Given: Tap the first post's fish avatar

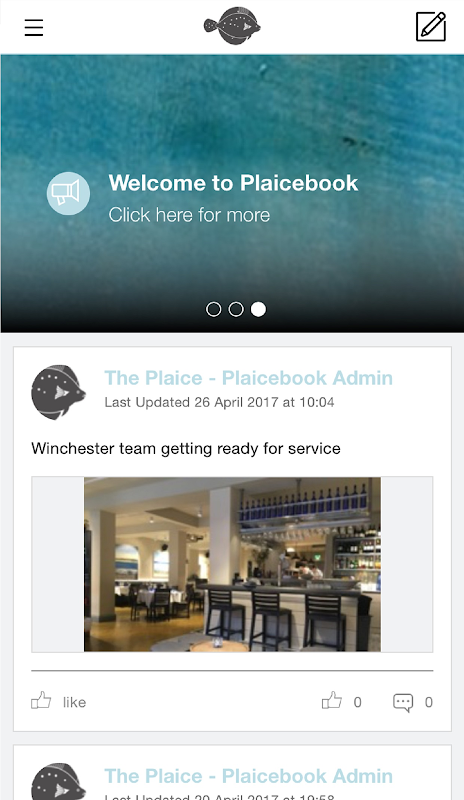Looking at the screenshot, I should 58,392.
